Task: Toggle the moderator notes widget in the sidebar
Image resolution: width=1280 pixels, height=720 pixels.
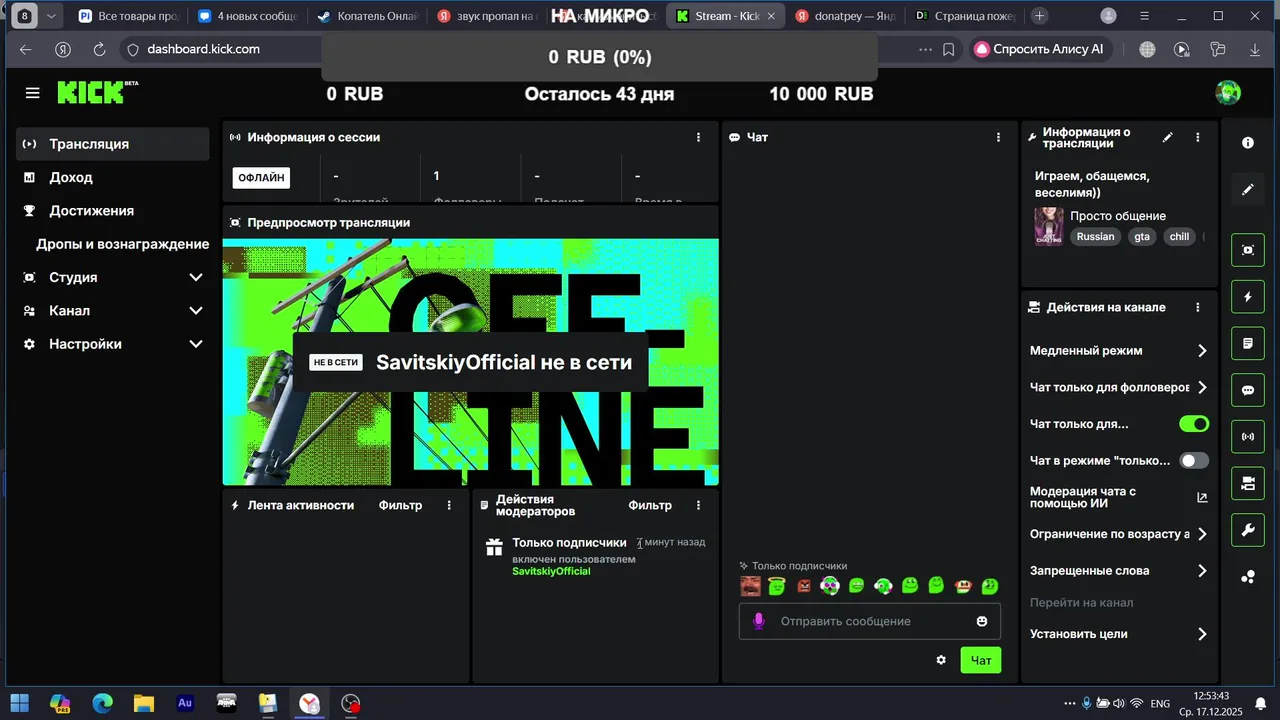Action: click(x=1248, y=343)
